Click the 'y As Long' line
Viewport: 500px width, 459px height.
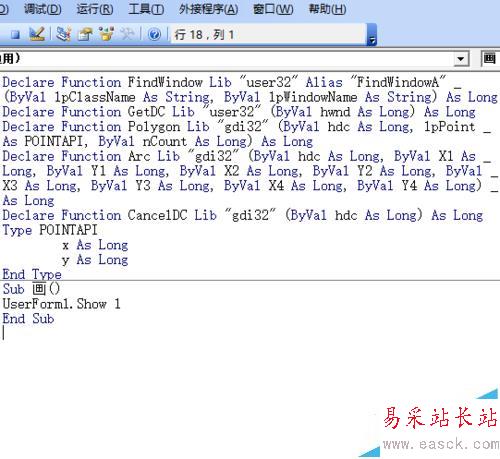click(x=95, y=260)
